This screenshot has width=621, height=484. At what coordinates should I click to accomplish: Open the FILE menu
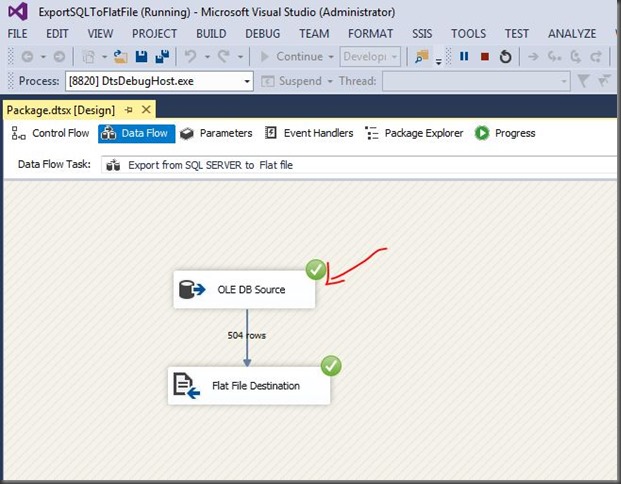click(x=17, y=34)
